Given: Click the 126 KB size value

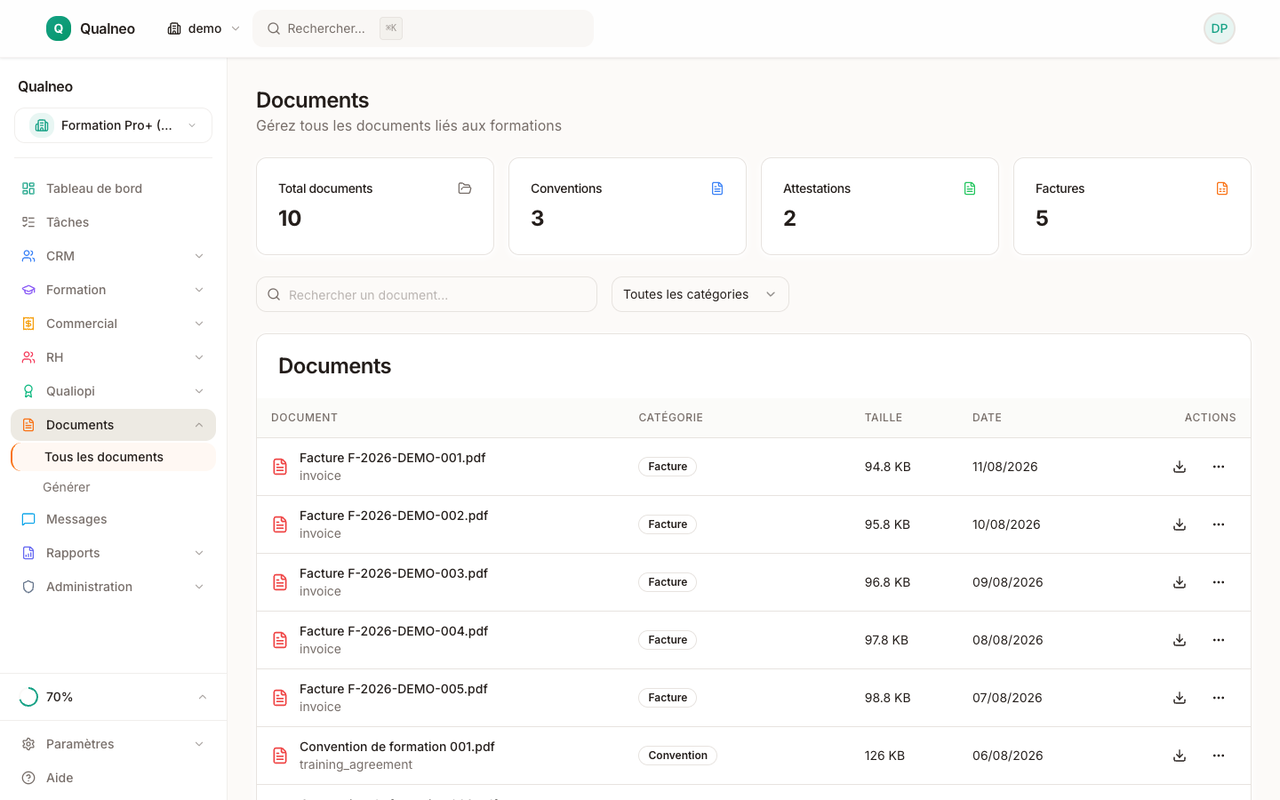Looking at the screenshot, I should 885,756.
